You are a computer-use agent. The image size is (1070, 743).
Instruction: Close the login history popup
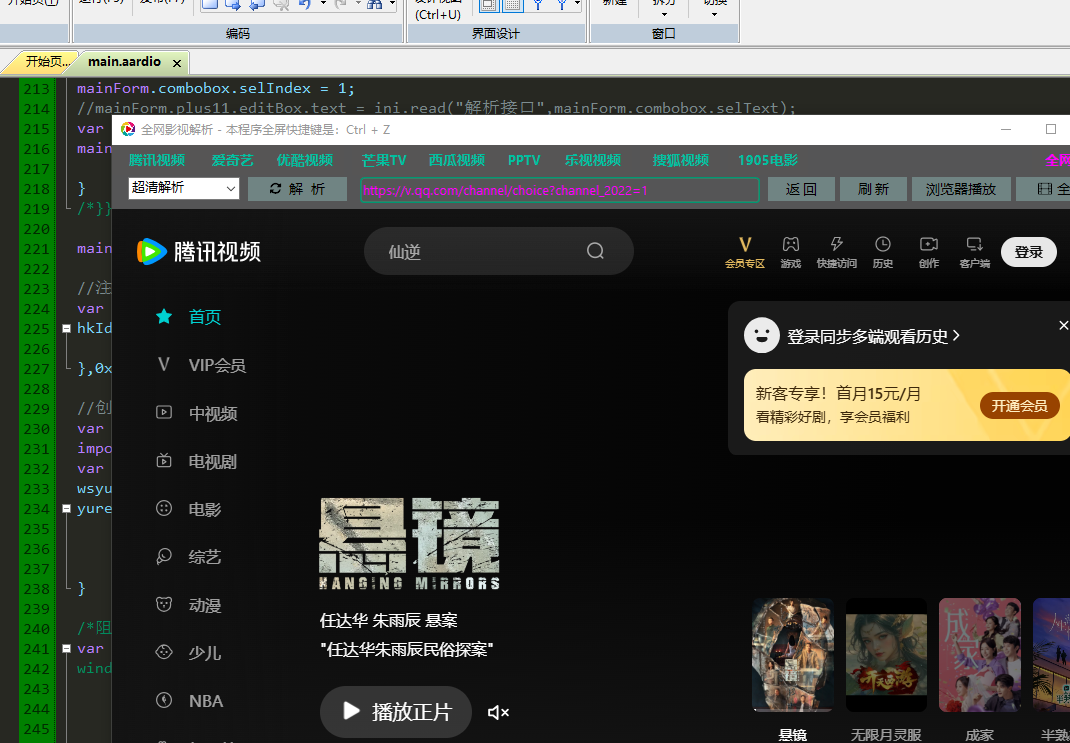coord(1063,325)
